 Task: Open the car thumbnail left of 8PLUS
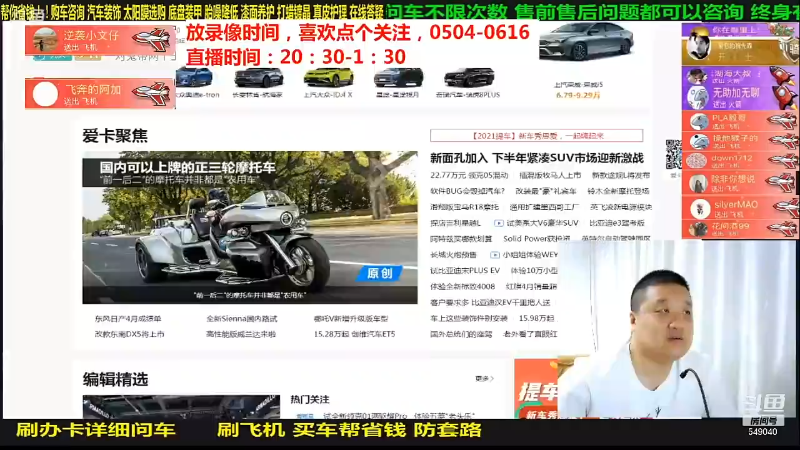pyautogui.click(x=398, y=78)
